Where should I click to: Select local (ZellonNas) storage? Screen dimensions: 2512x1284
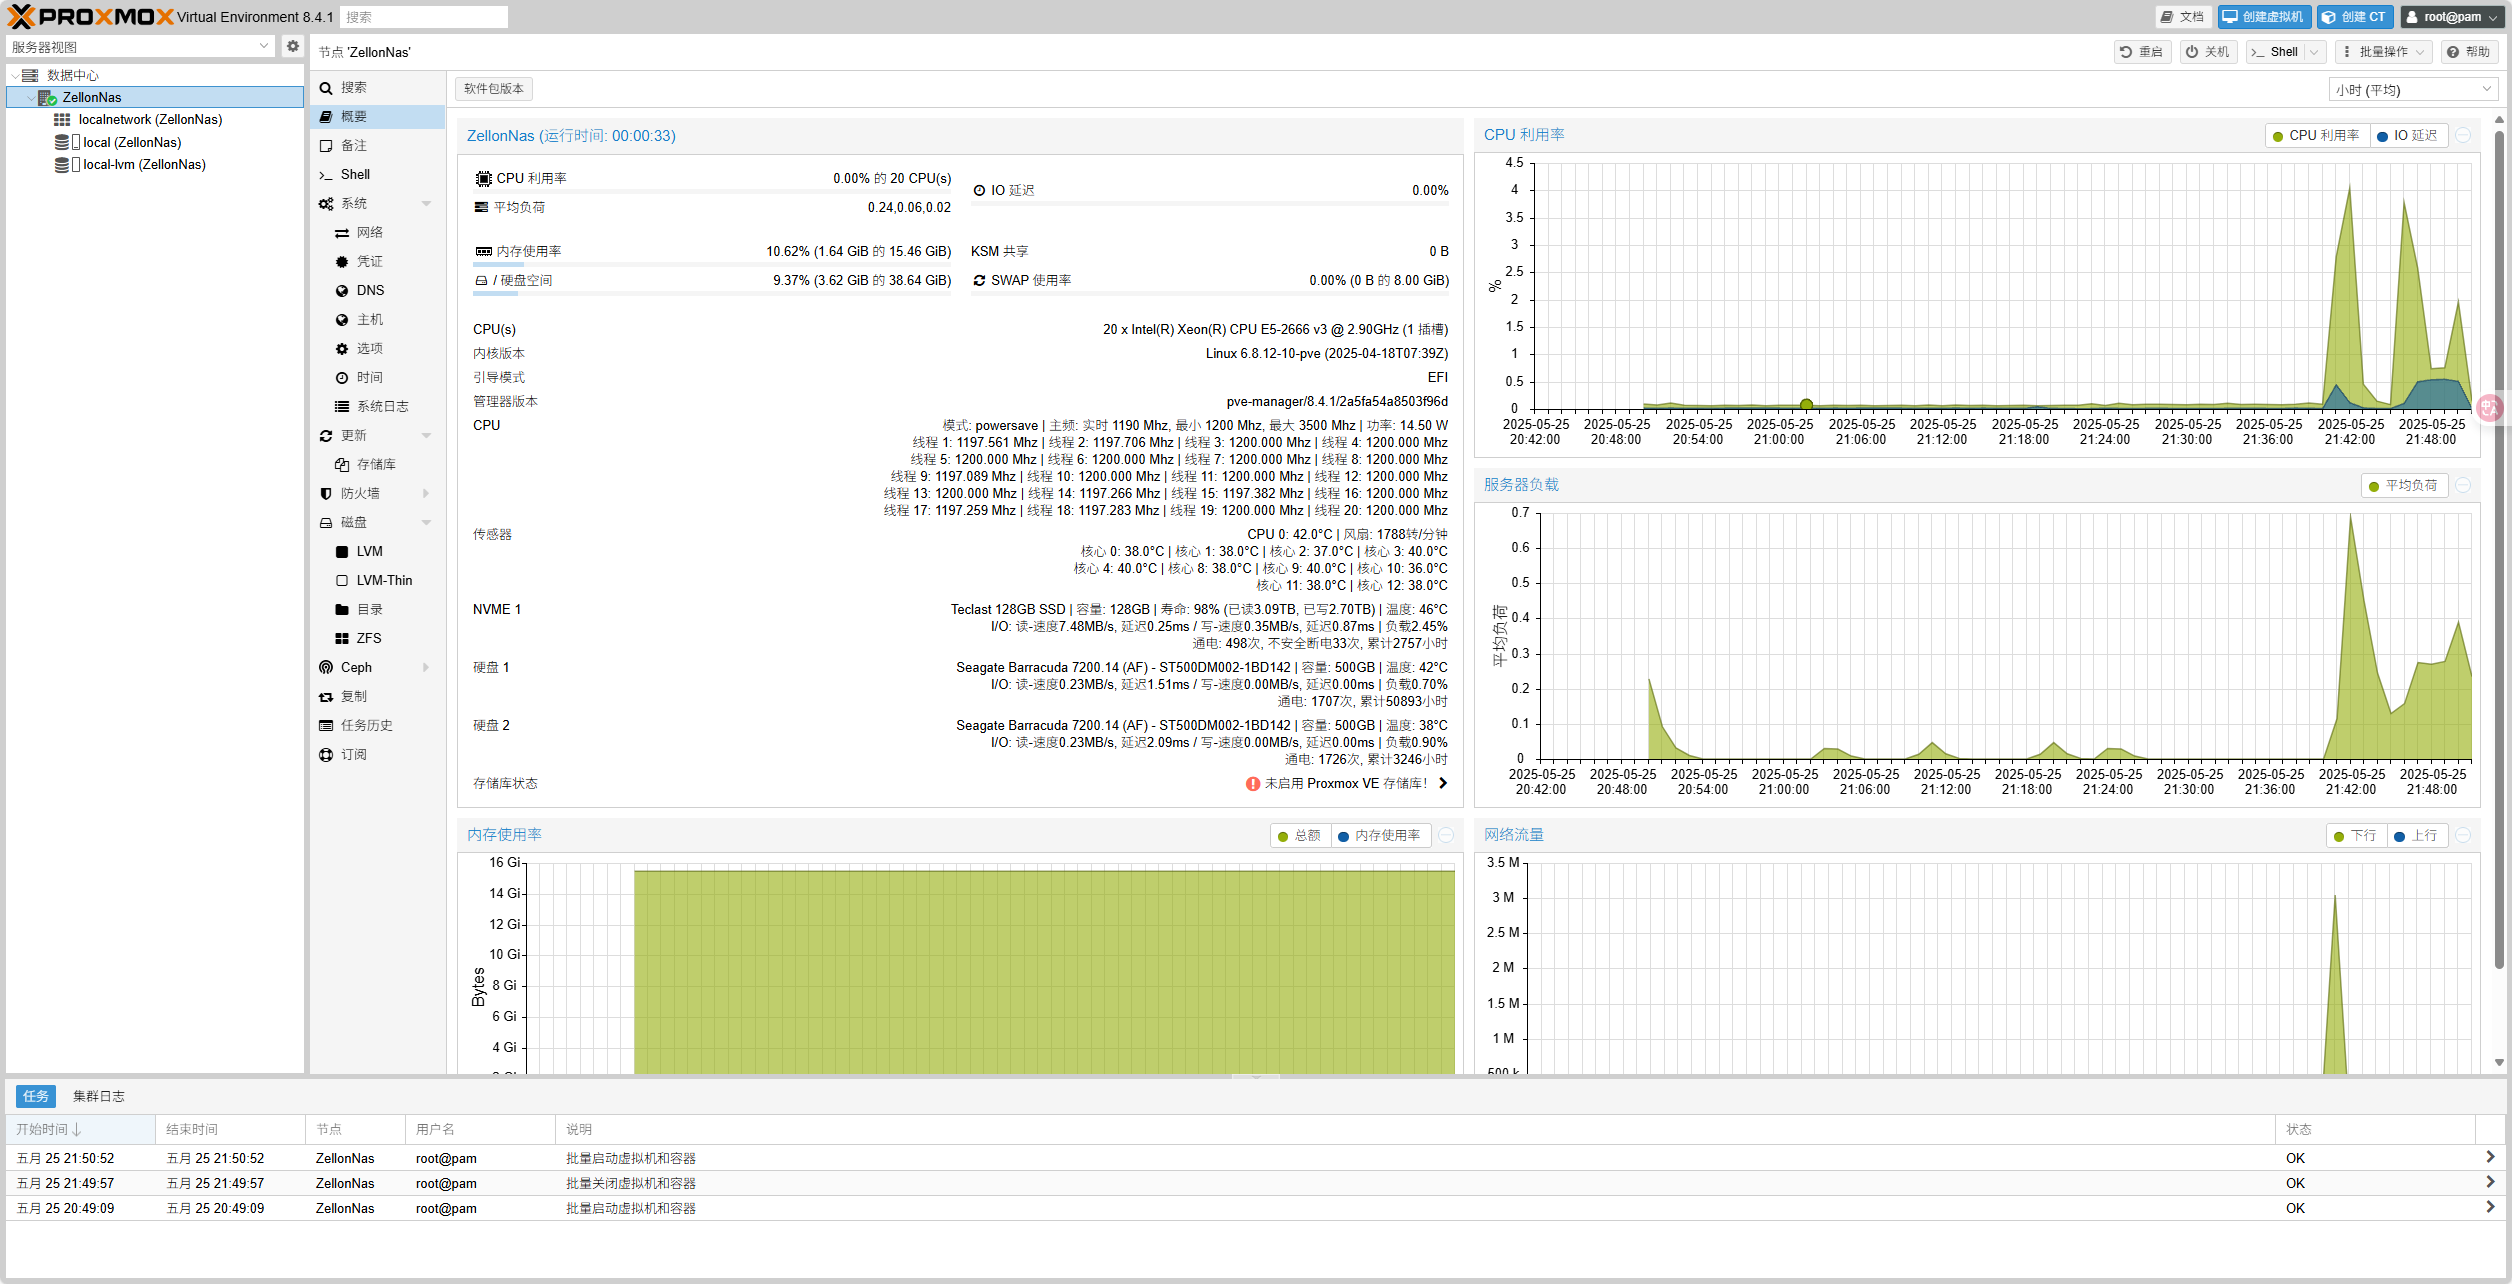tap(131, 143)
